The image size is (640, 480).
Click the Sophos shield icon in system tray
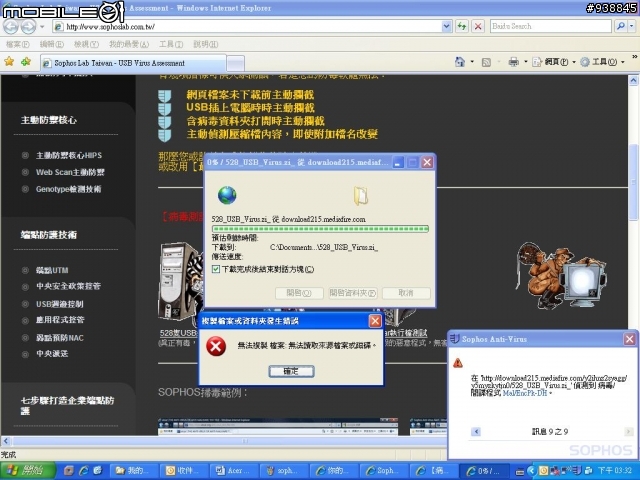point(577,471)
